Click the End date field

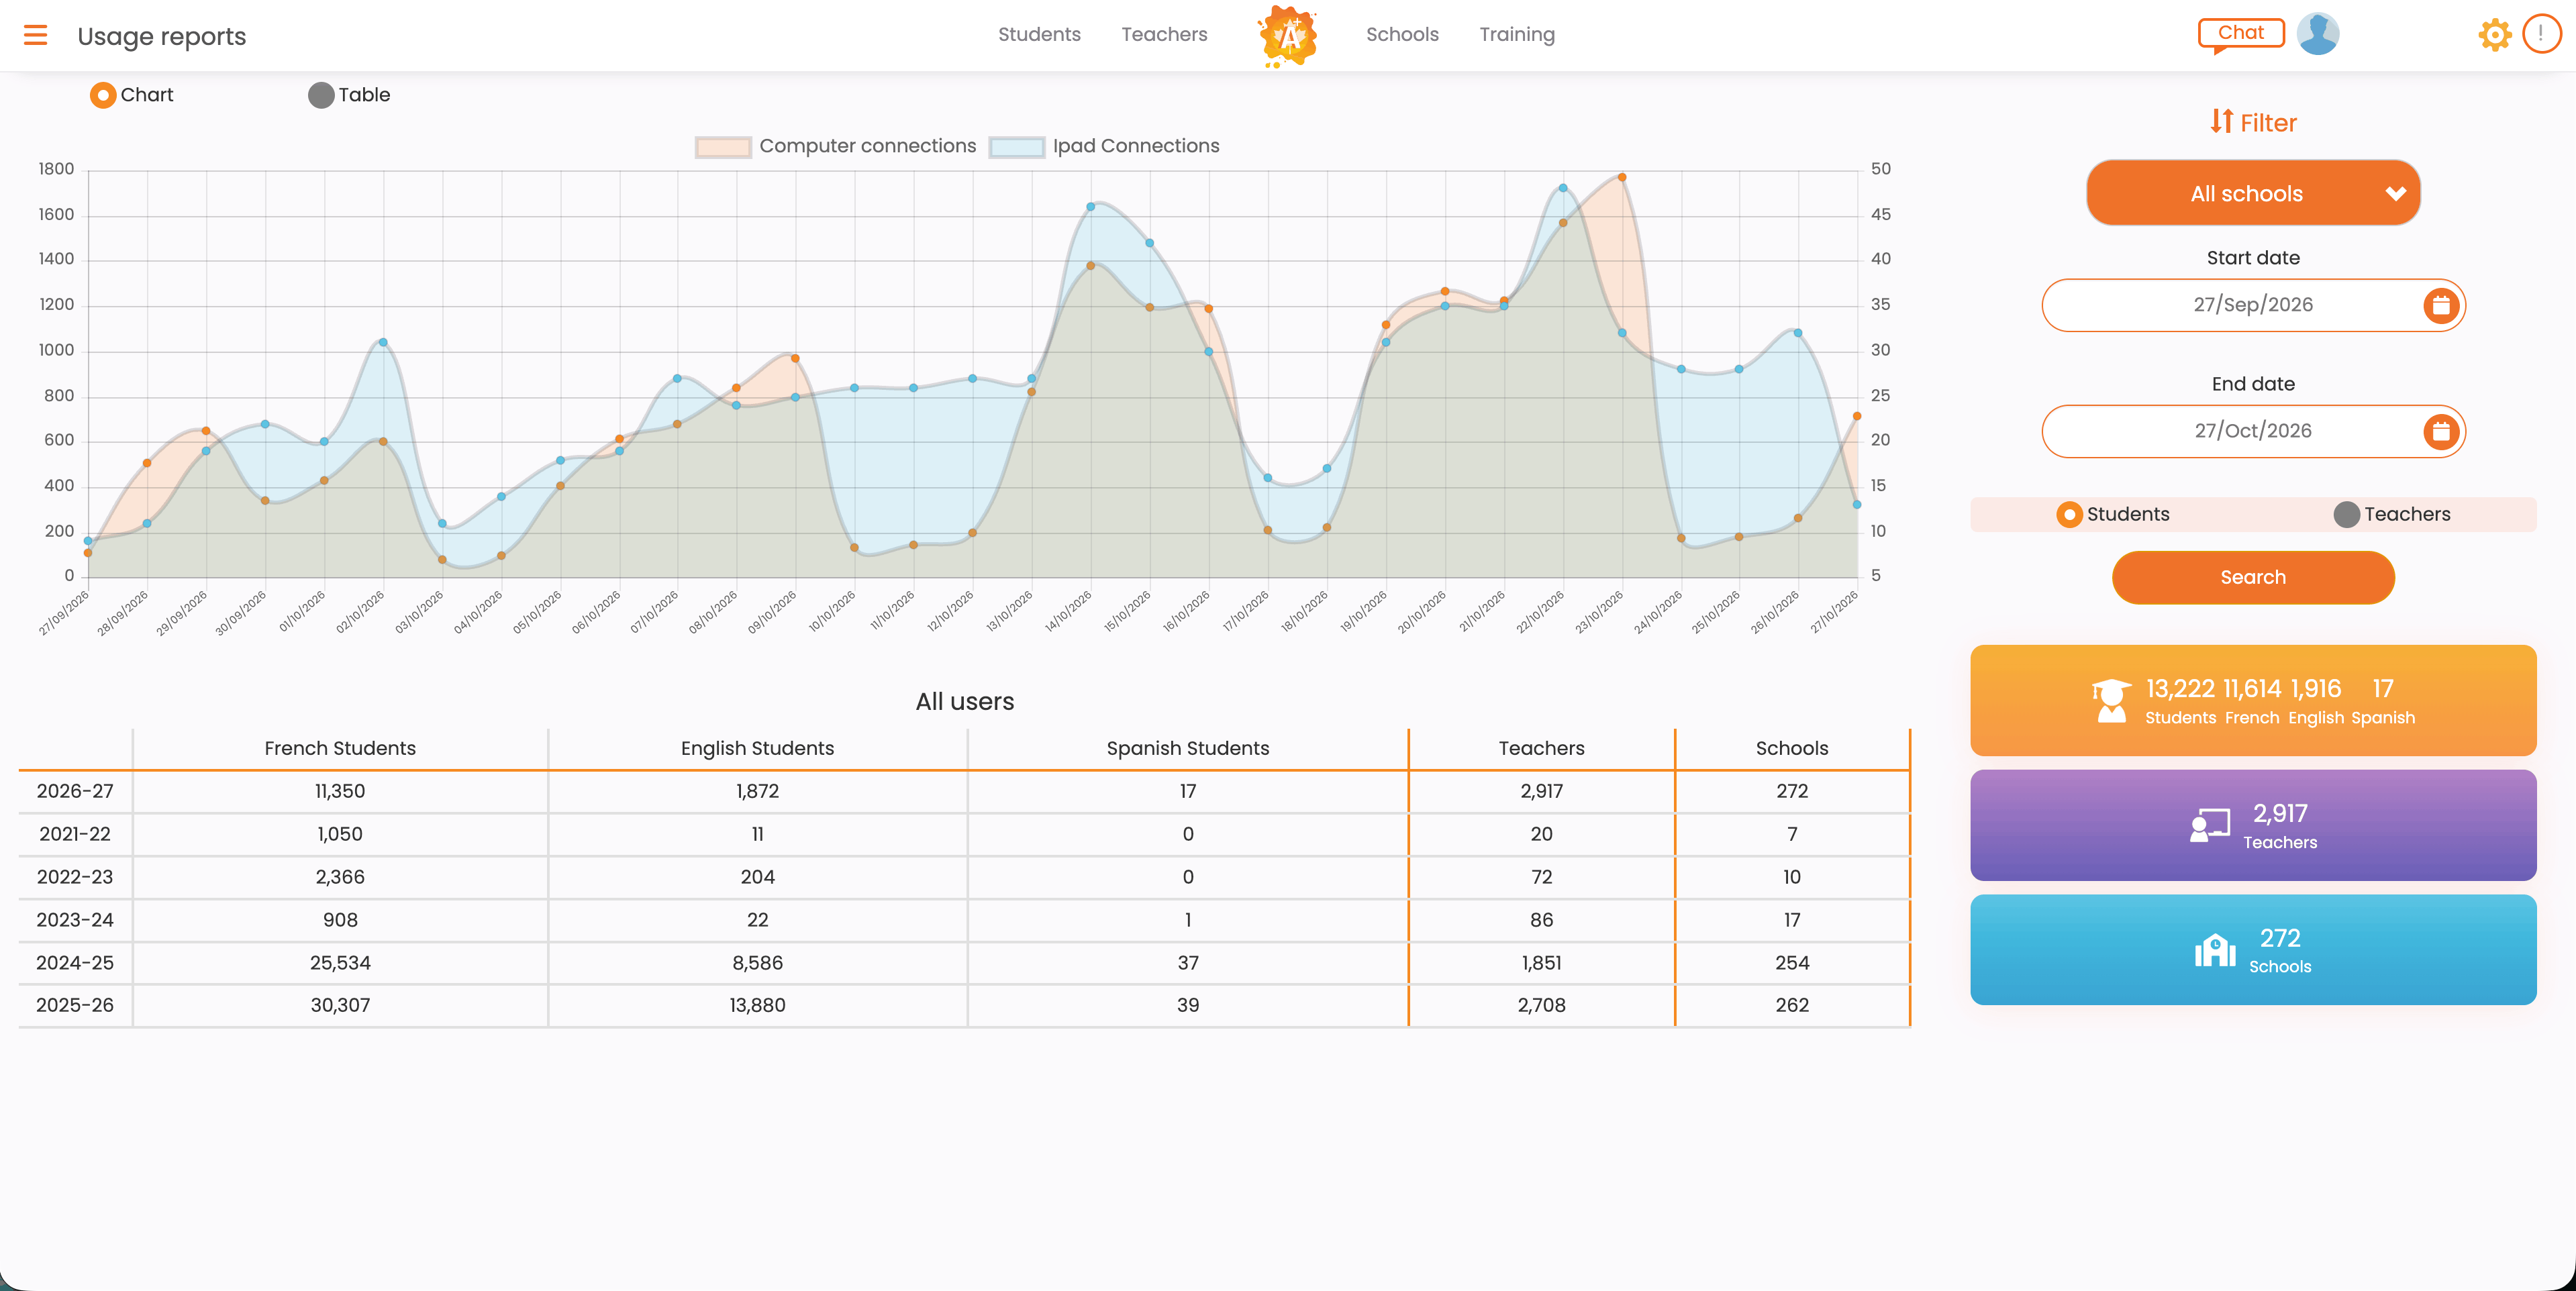(2253, 431)
